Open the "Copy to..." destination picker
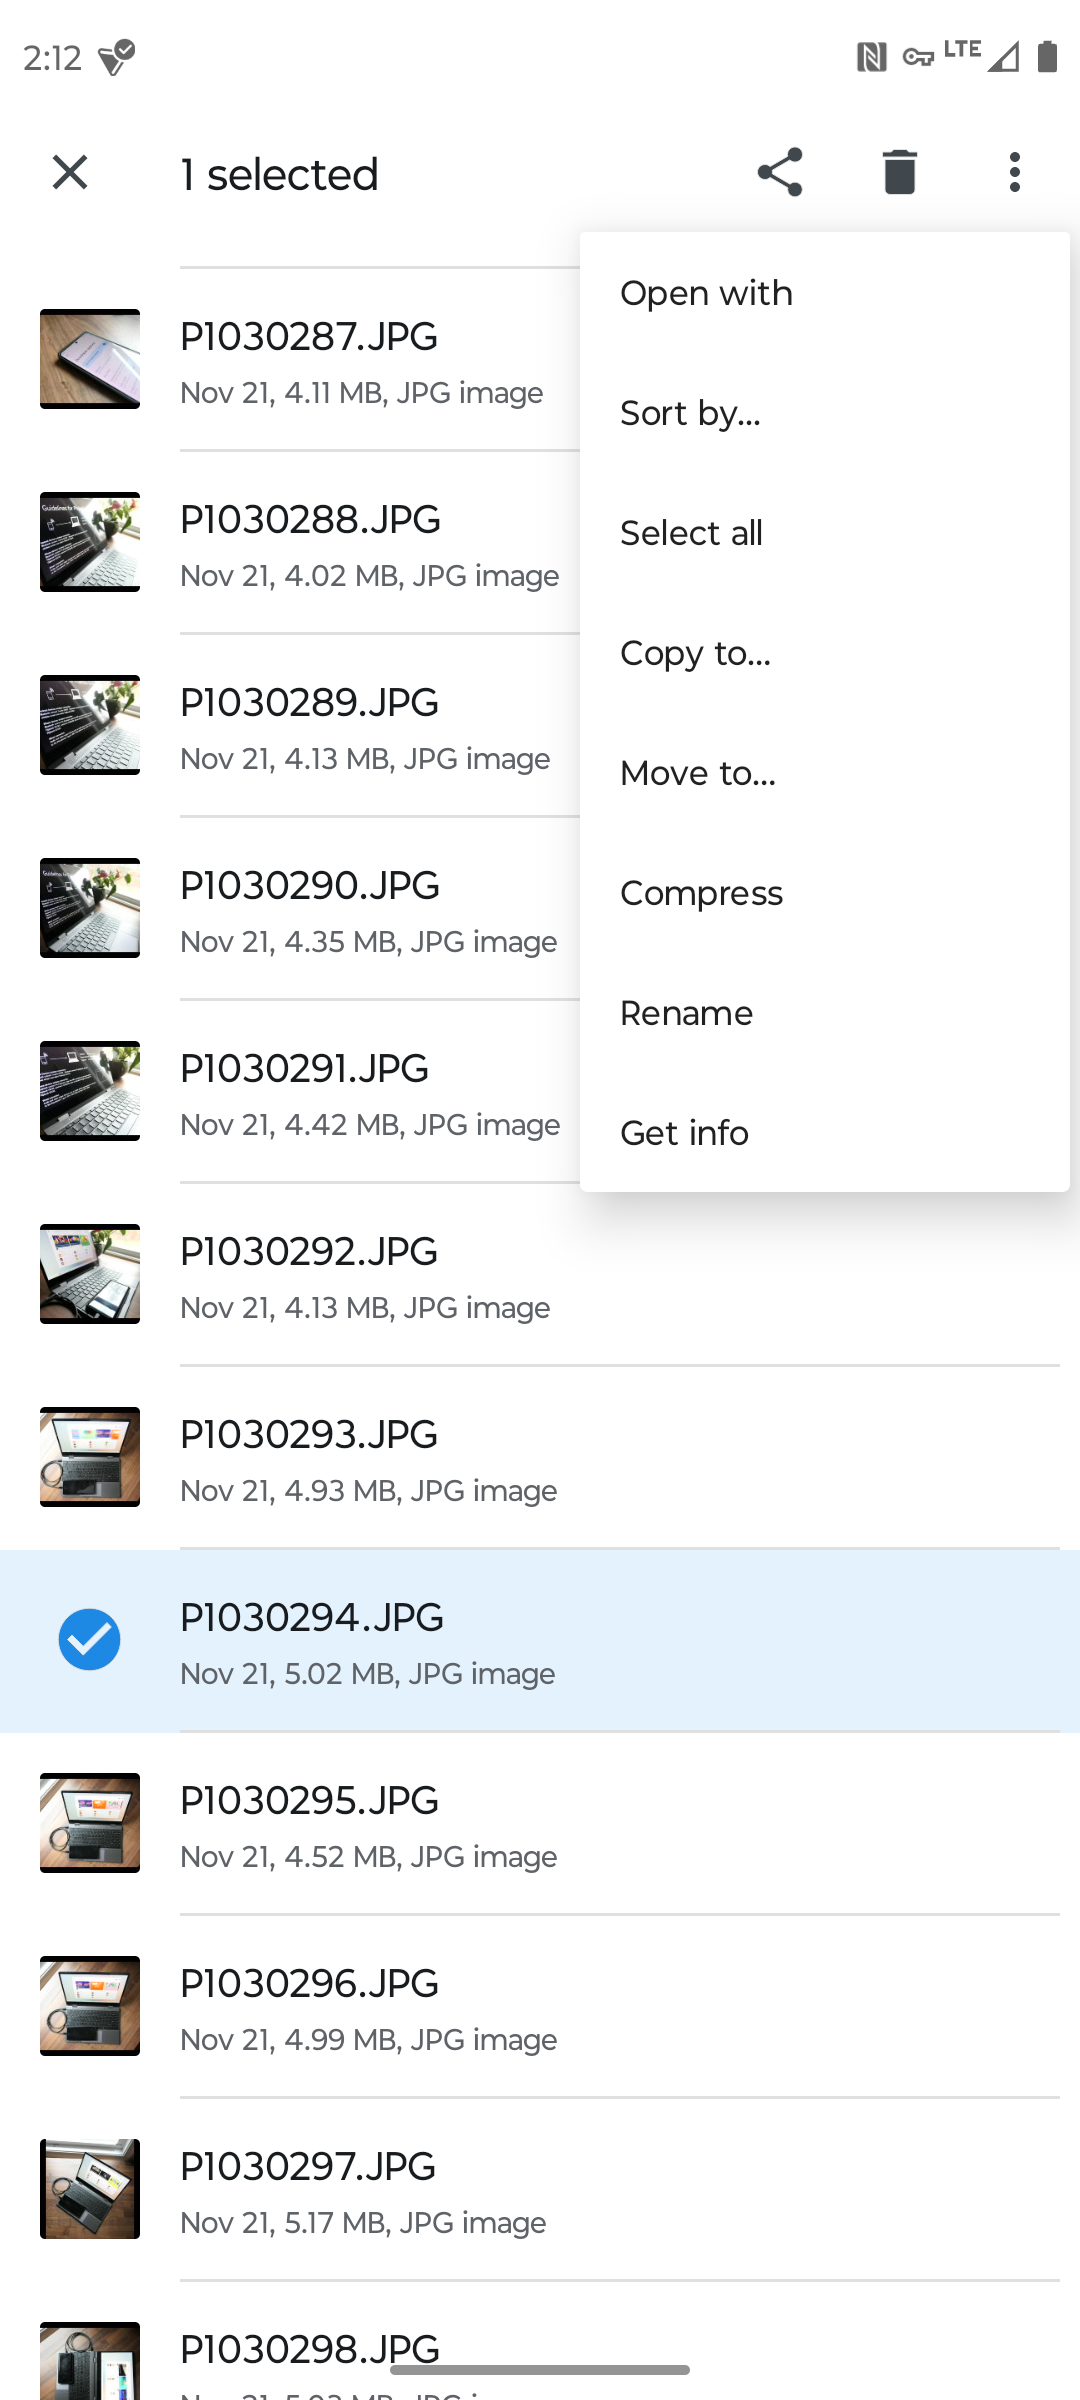 click(695, 653)
